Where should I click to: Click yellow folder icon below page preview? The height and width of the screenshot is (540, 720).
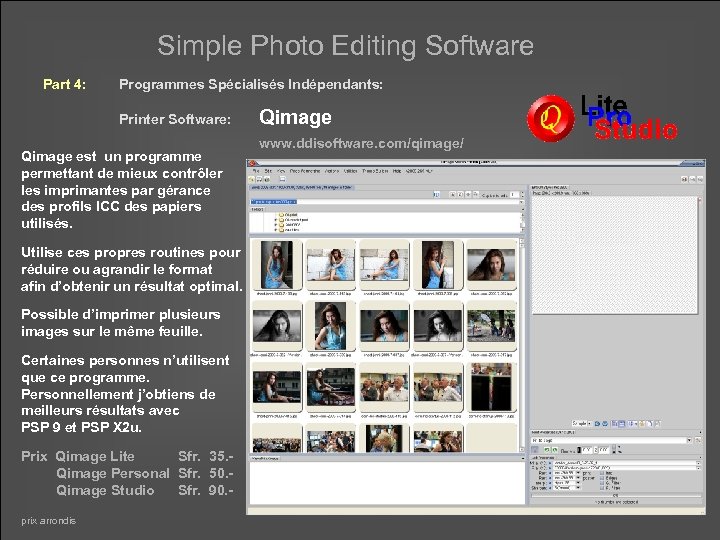642,423
